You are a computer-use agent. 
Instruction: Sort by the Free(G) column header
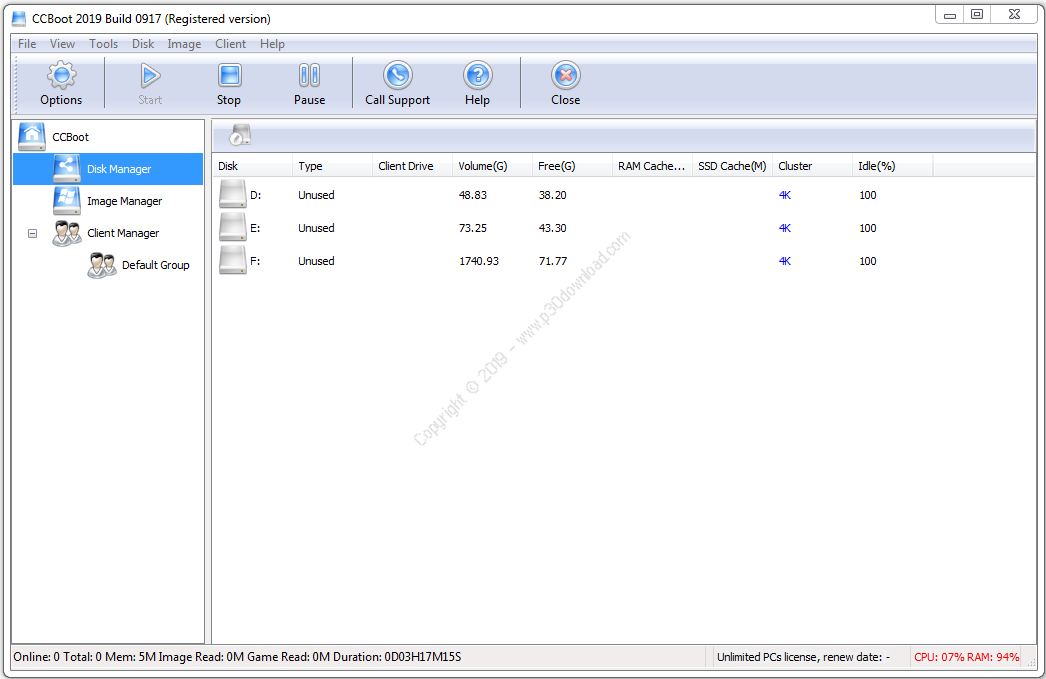tap(572, 166)
